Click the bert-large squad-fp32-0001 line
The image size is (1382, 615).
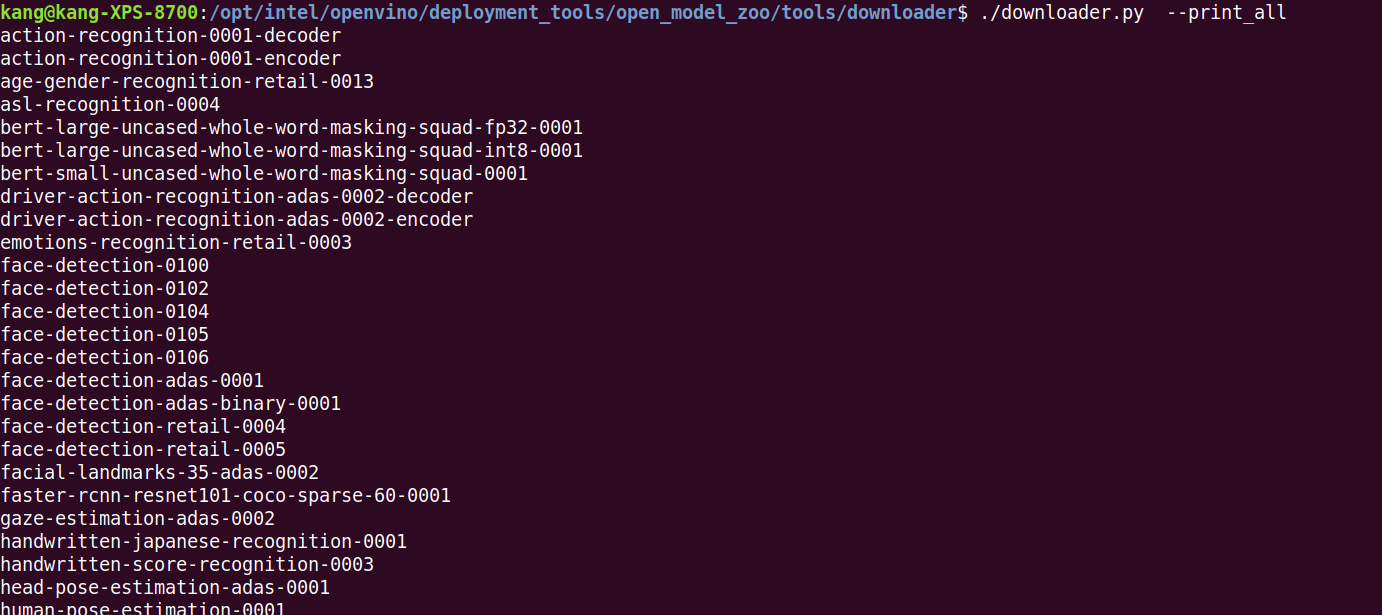click(x=291, y=128)
